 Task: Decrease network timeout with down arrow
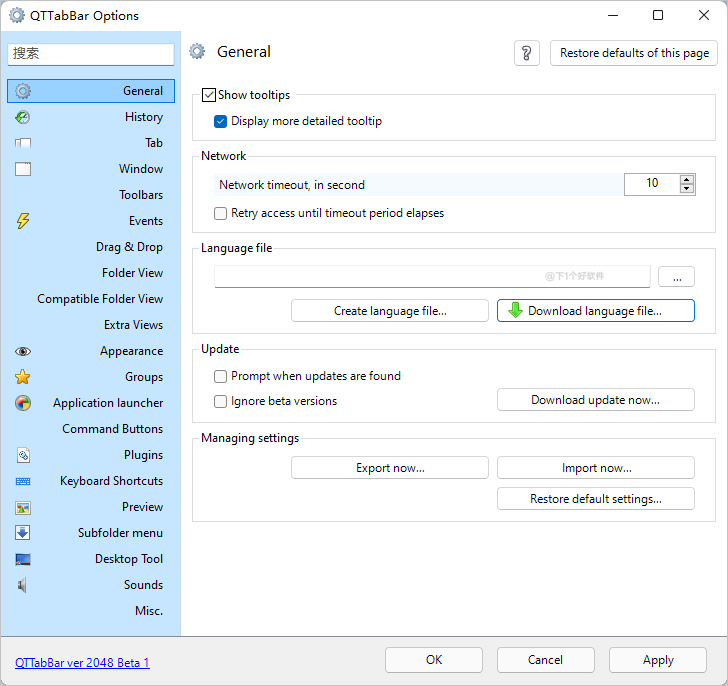click(x=687, y=188)
